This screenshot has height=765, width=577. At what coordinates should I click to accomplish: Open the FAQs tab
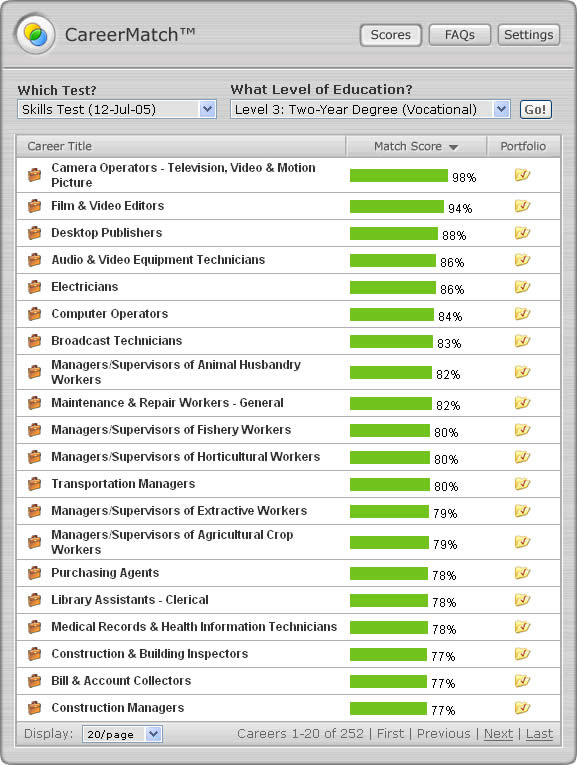coord(459,35)
